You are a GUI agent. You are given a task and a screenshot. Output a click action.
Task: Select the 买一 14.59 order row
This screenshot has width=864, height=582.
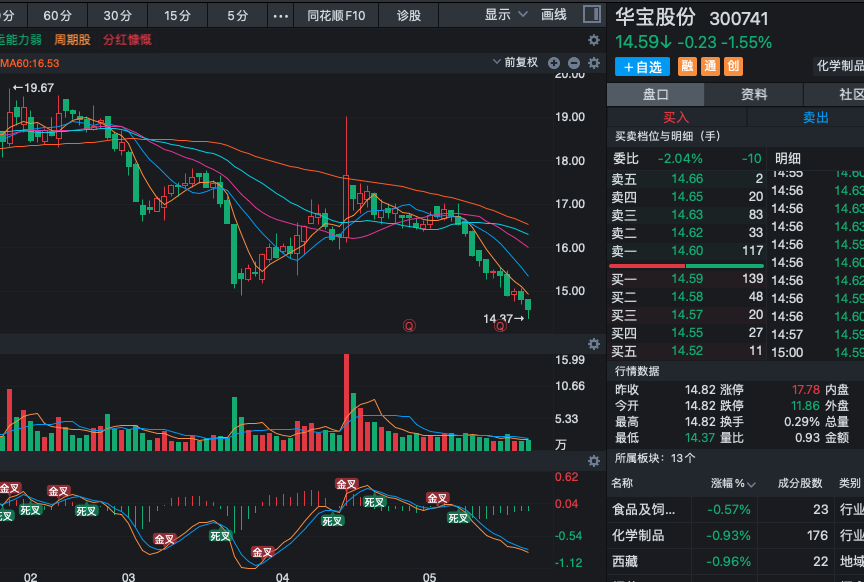(687, 279)
